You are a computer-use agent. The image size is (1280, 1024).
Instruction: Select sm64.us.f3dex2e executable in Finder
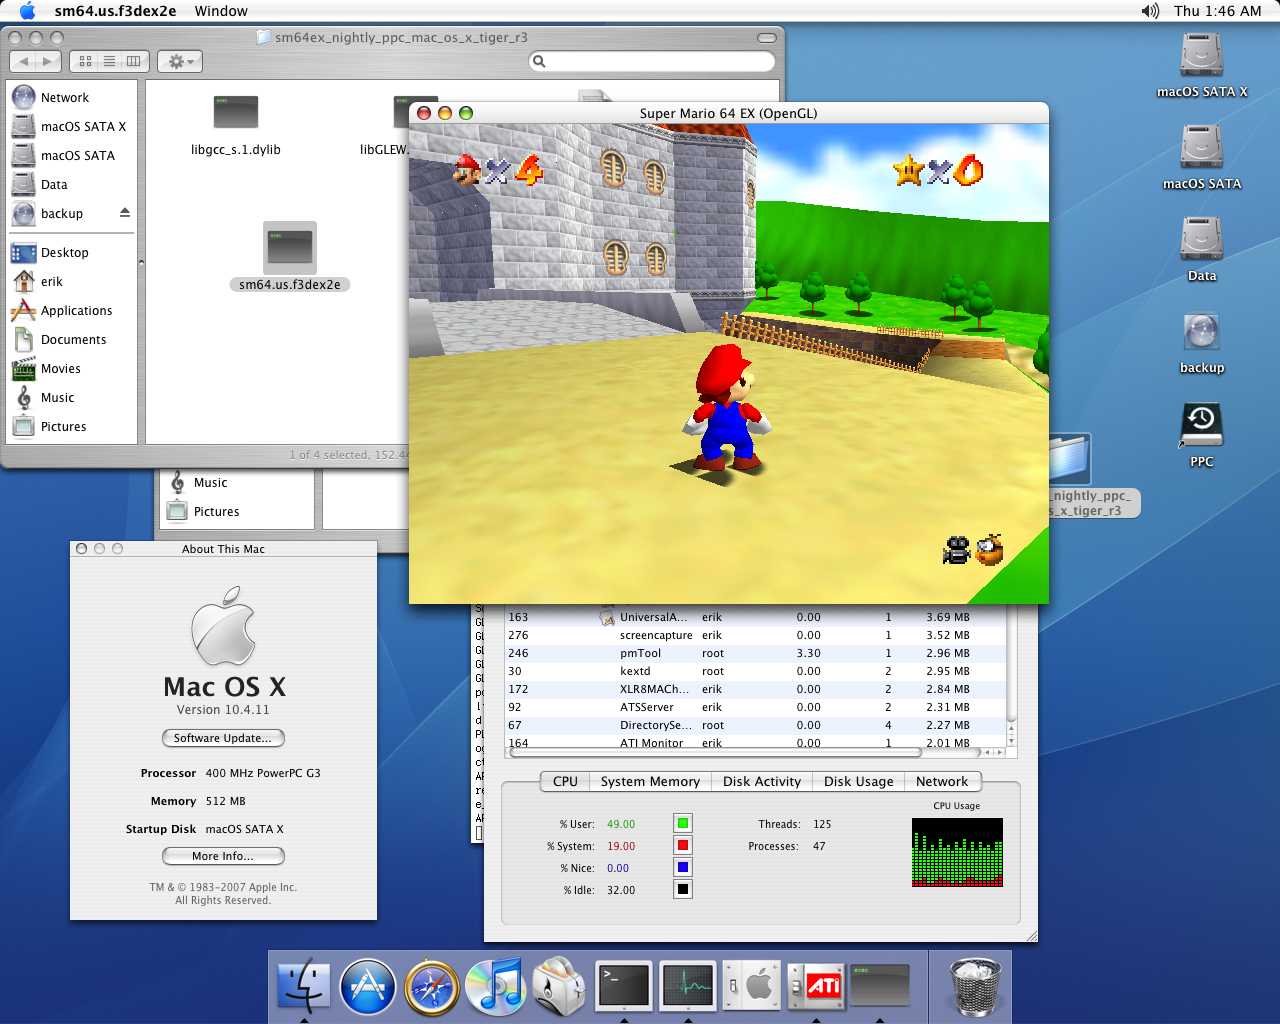[290, 247]
